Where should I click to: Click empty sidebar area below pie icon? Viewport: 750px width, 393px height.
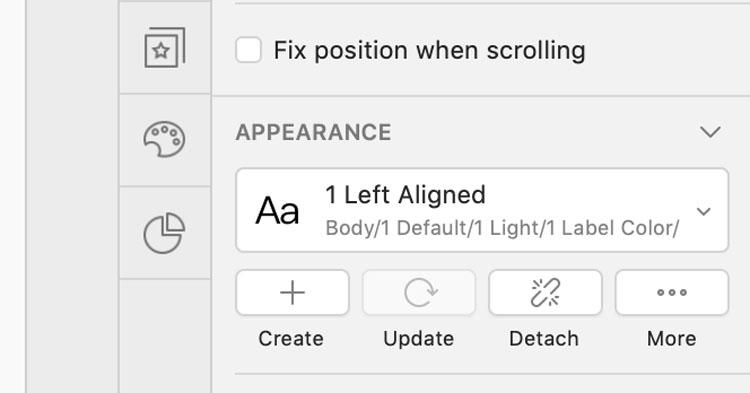pos(165,336)
